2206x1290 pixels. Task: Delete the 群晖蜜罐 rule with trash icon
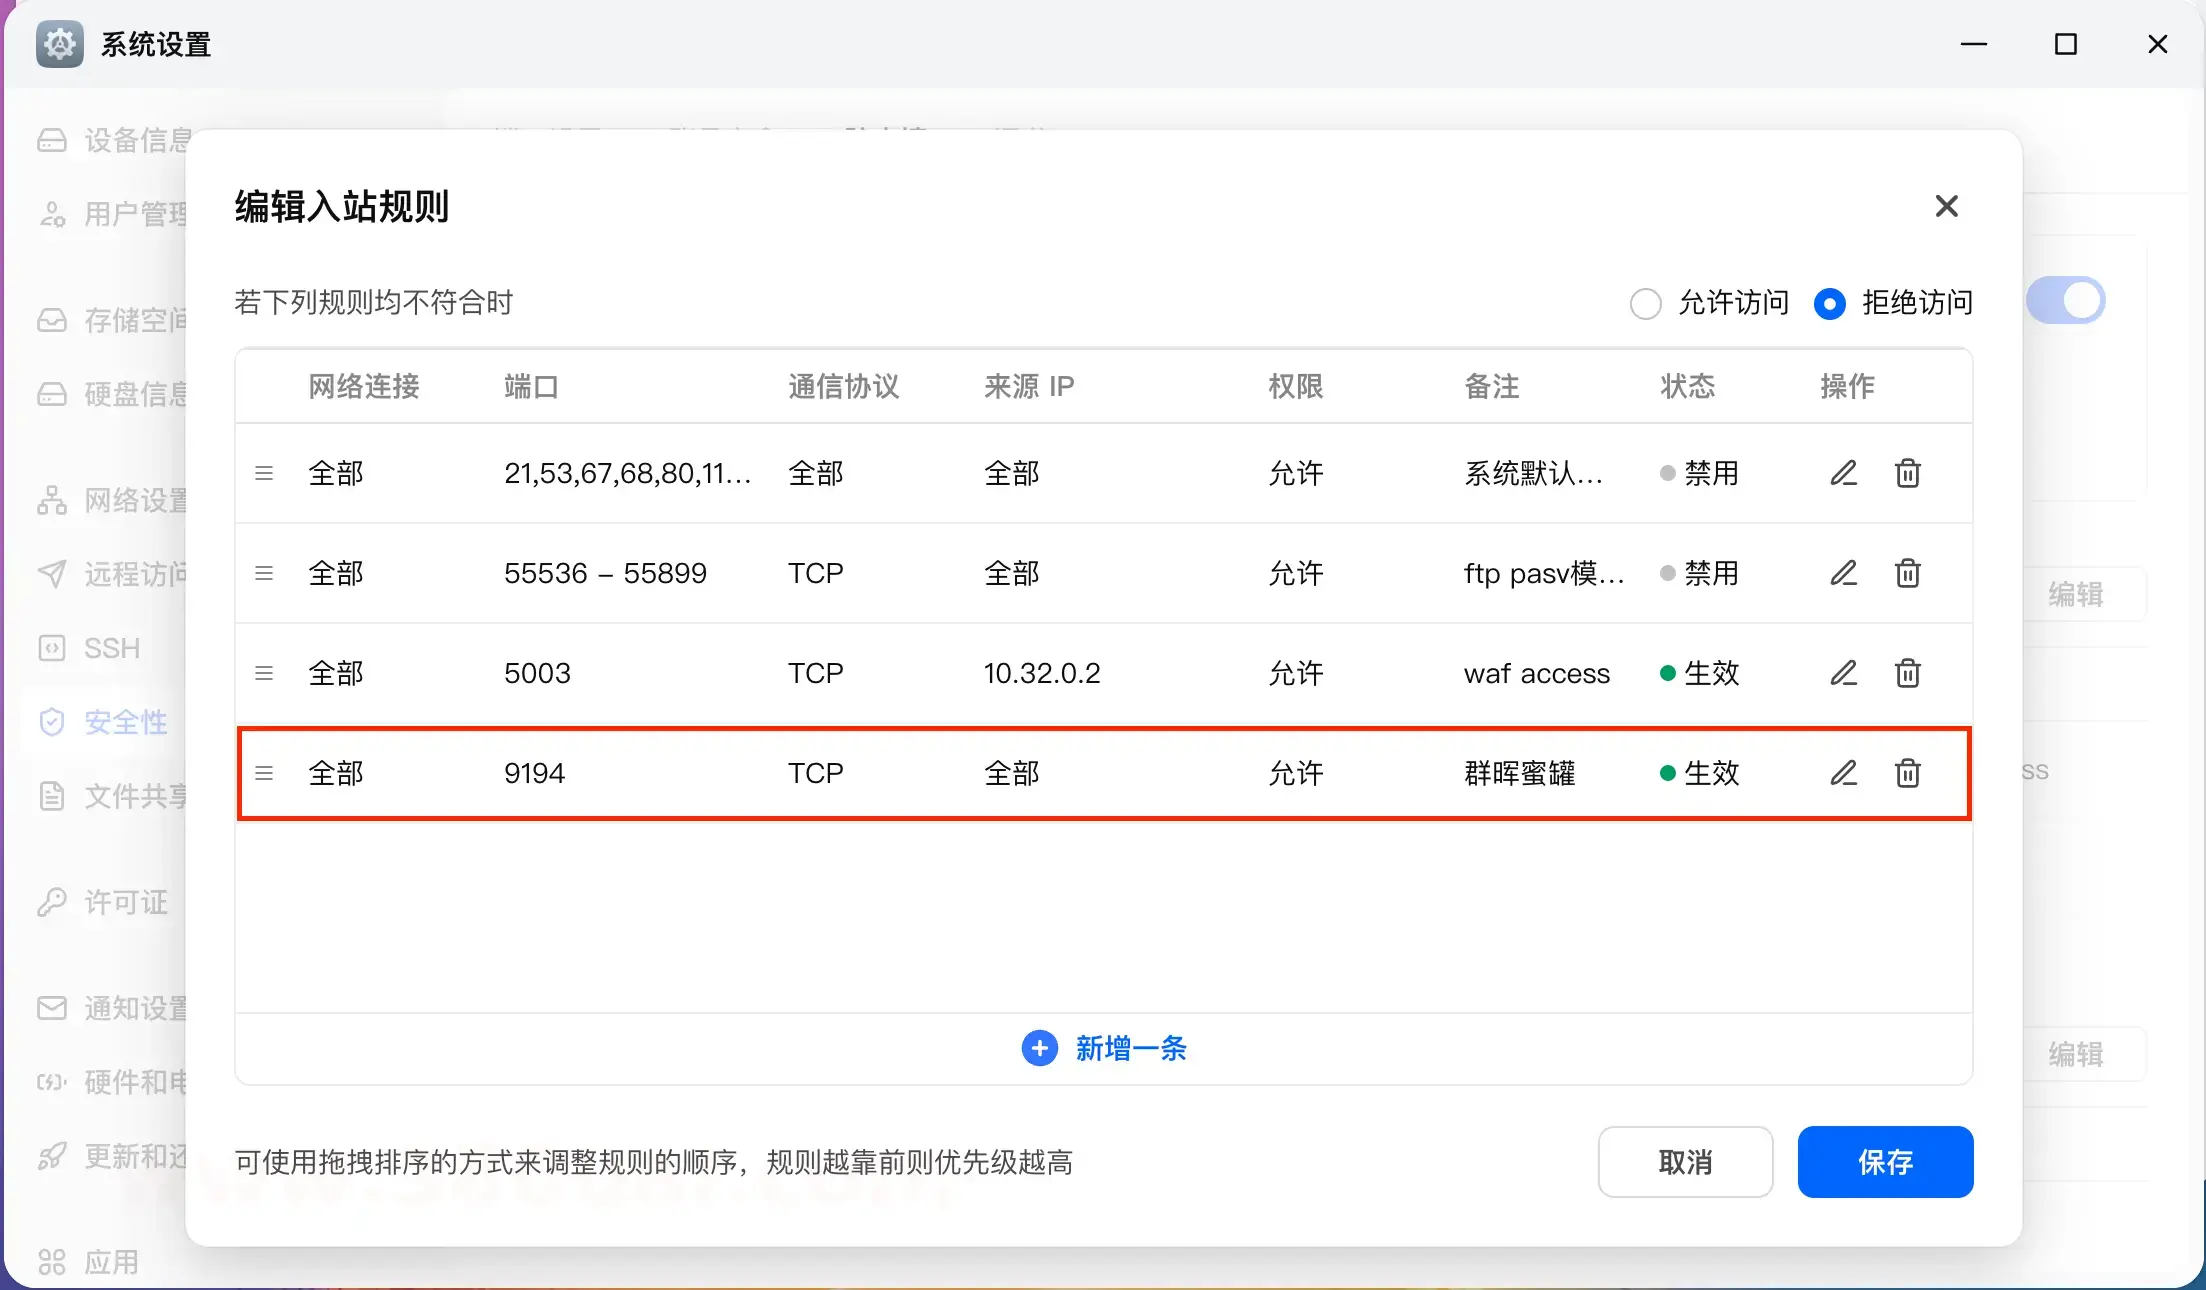coord(1907,773)
